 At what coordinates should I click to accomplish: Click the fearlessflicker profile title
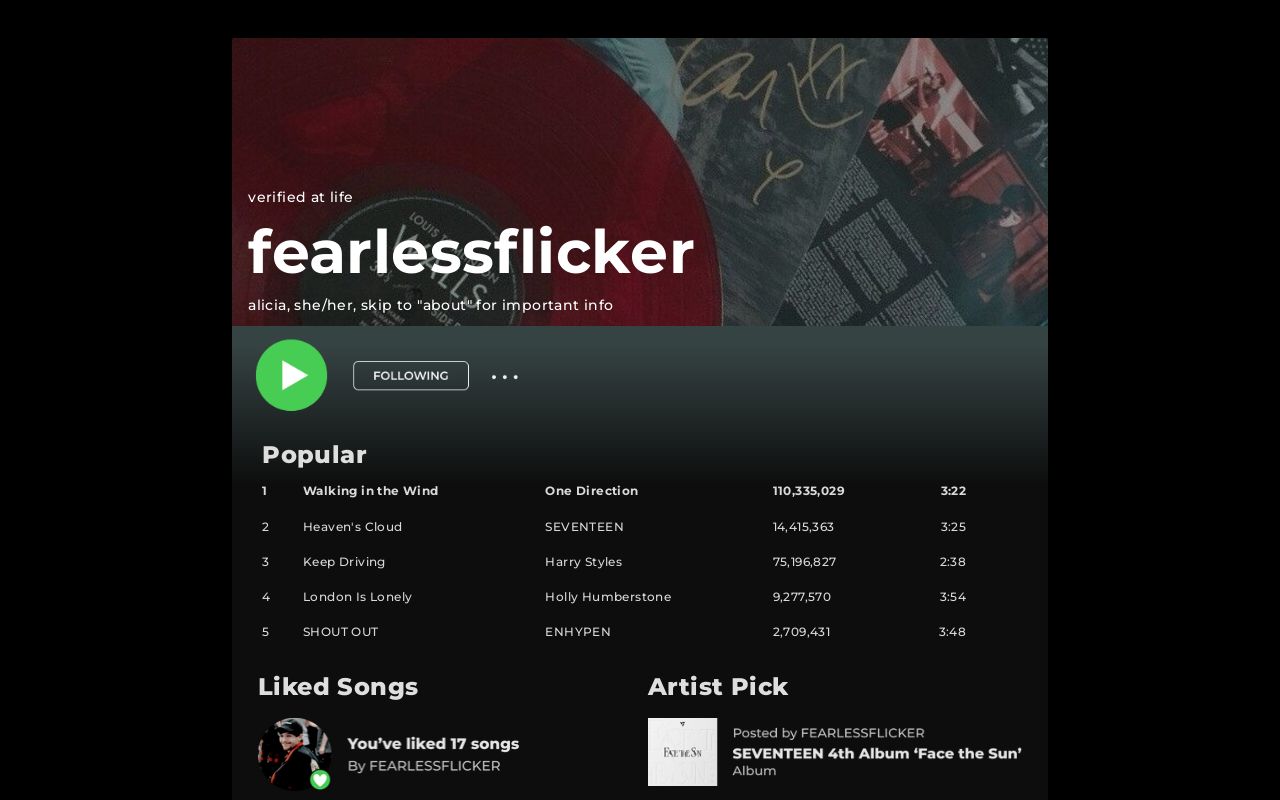(471, 251)
